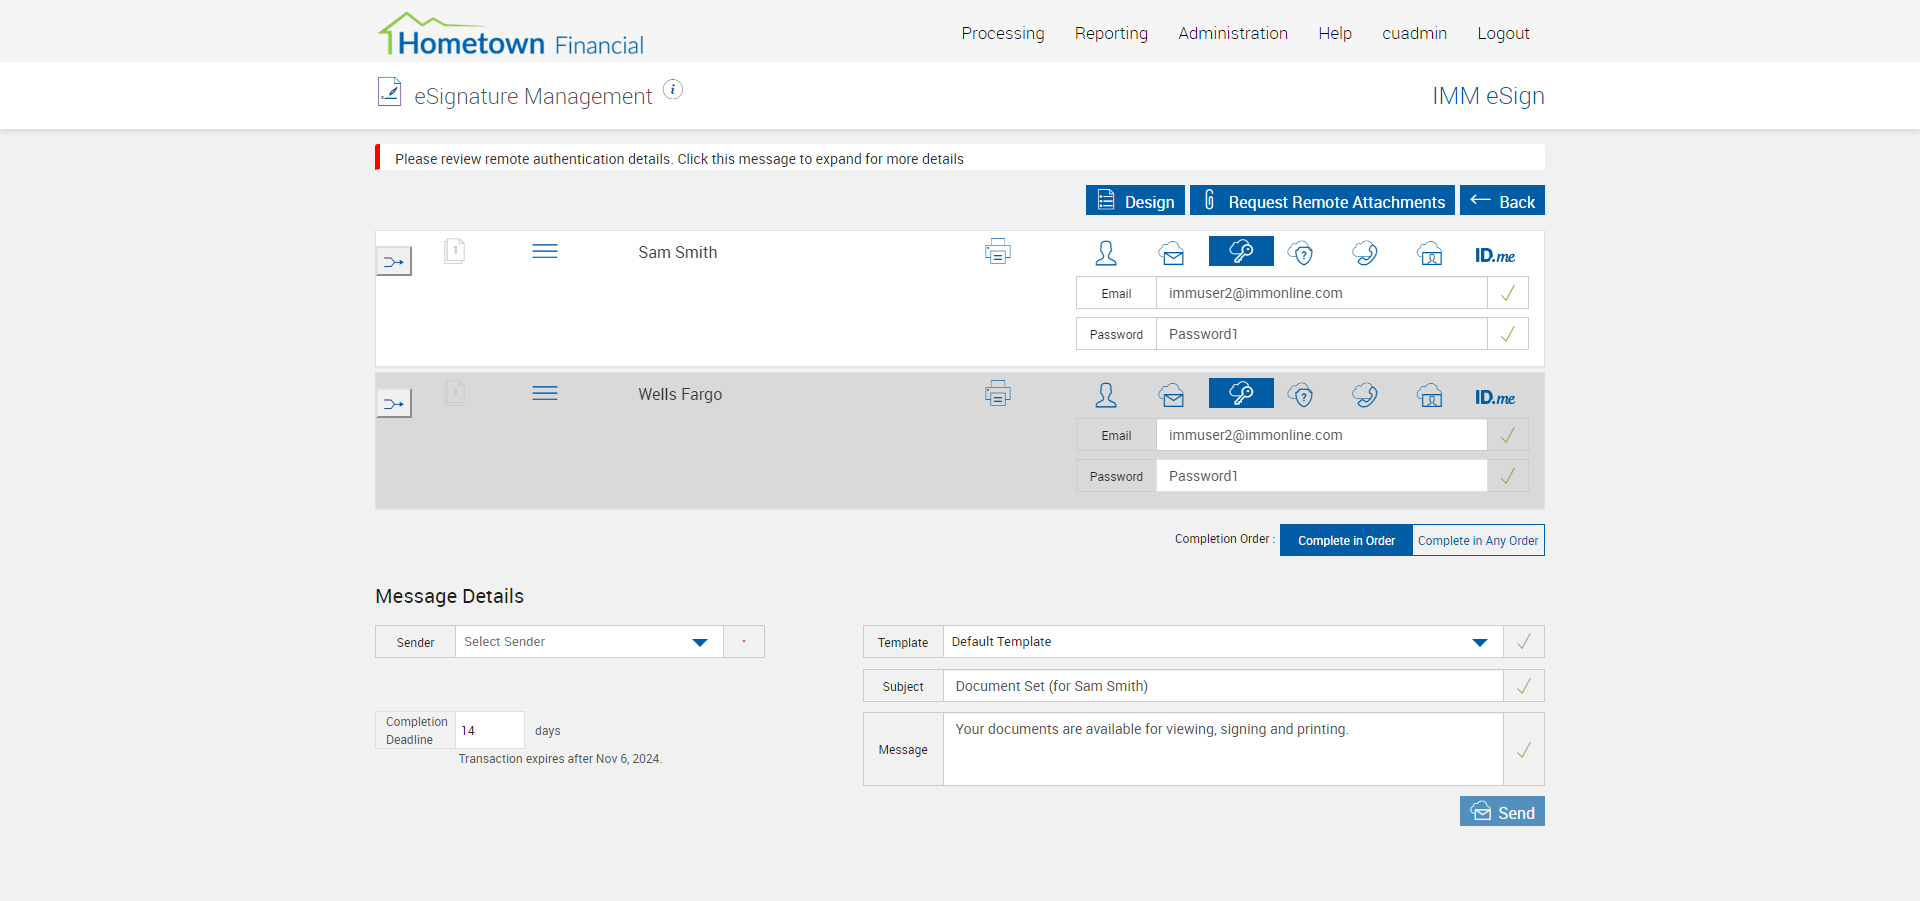Toggle password authentication for Wells Fargo
1920x901 pixels.
[1241, 393]
